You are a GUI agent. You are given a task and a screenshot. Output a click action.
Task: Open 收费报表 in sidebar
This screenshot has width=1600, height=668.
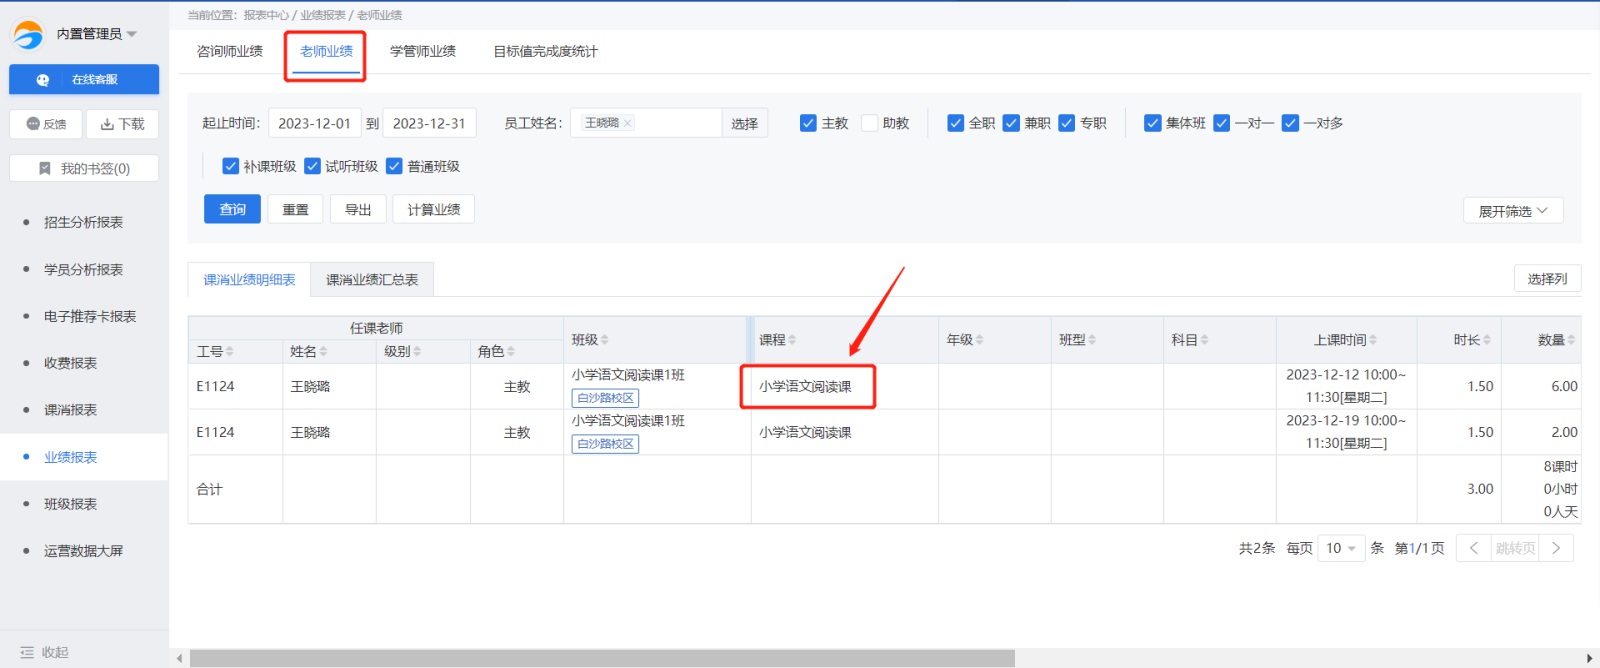click(70, 363)
